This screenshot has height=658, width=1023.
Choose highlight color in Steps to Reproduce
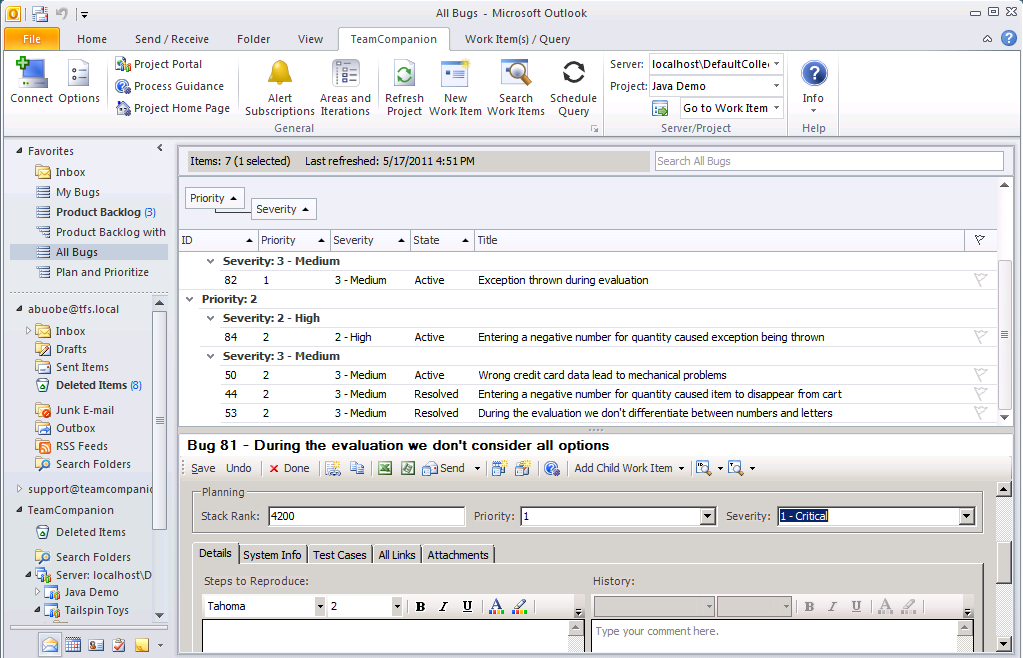pos(520,606)
